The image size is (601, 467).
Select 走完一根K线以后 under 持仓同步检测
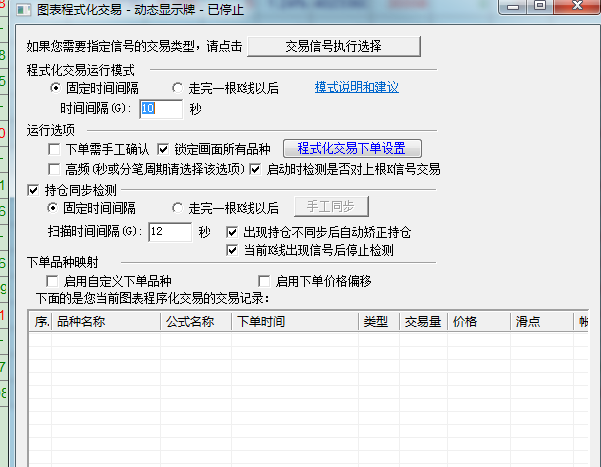tap(178, 208)
